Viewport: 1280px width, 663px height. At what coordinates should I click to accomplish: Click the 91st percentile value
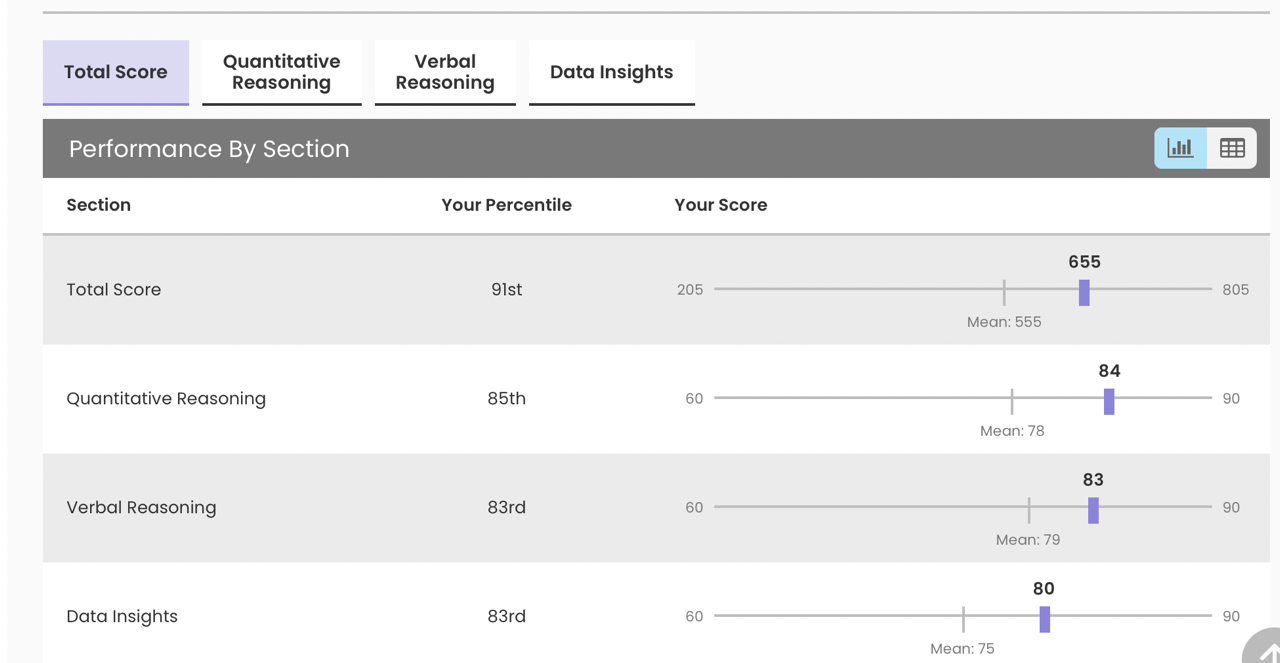coord(506,289)
